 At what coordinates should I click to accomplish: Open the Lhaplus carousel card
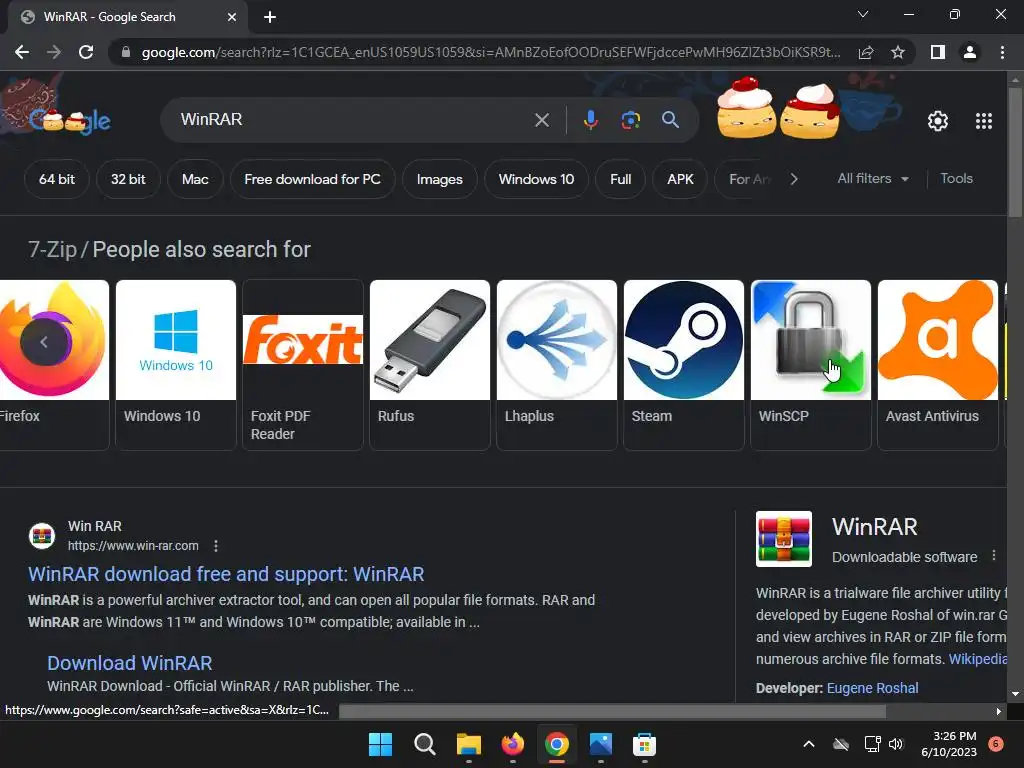coord(556,364)
